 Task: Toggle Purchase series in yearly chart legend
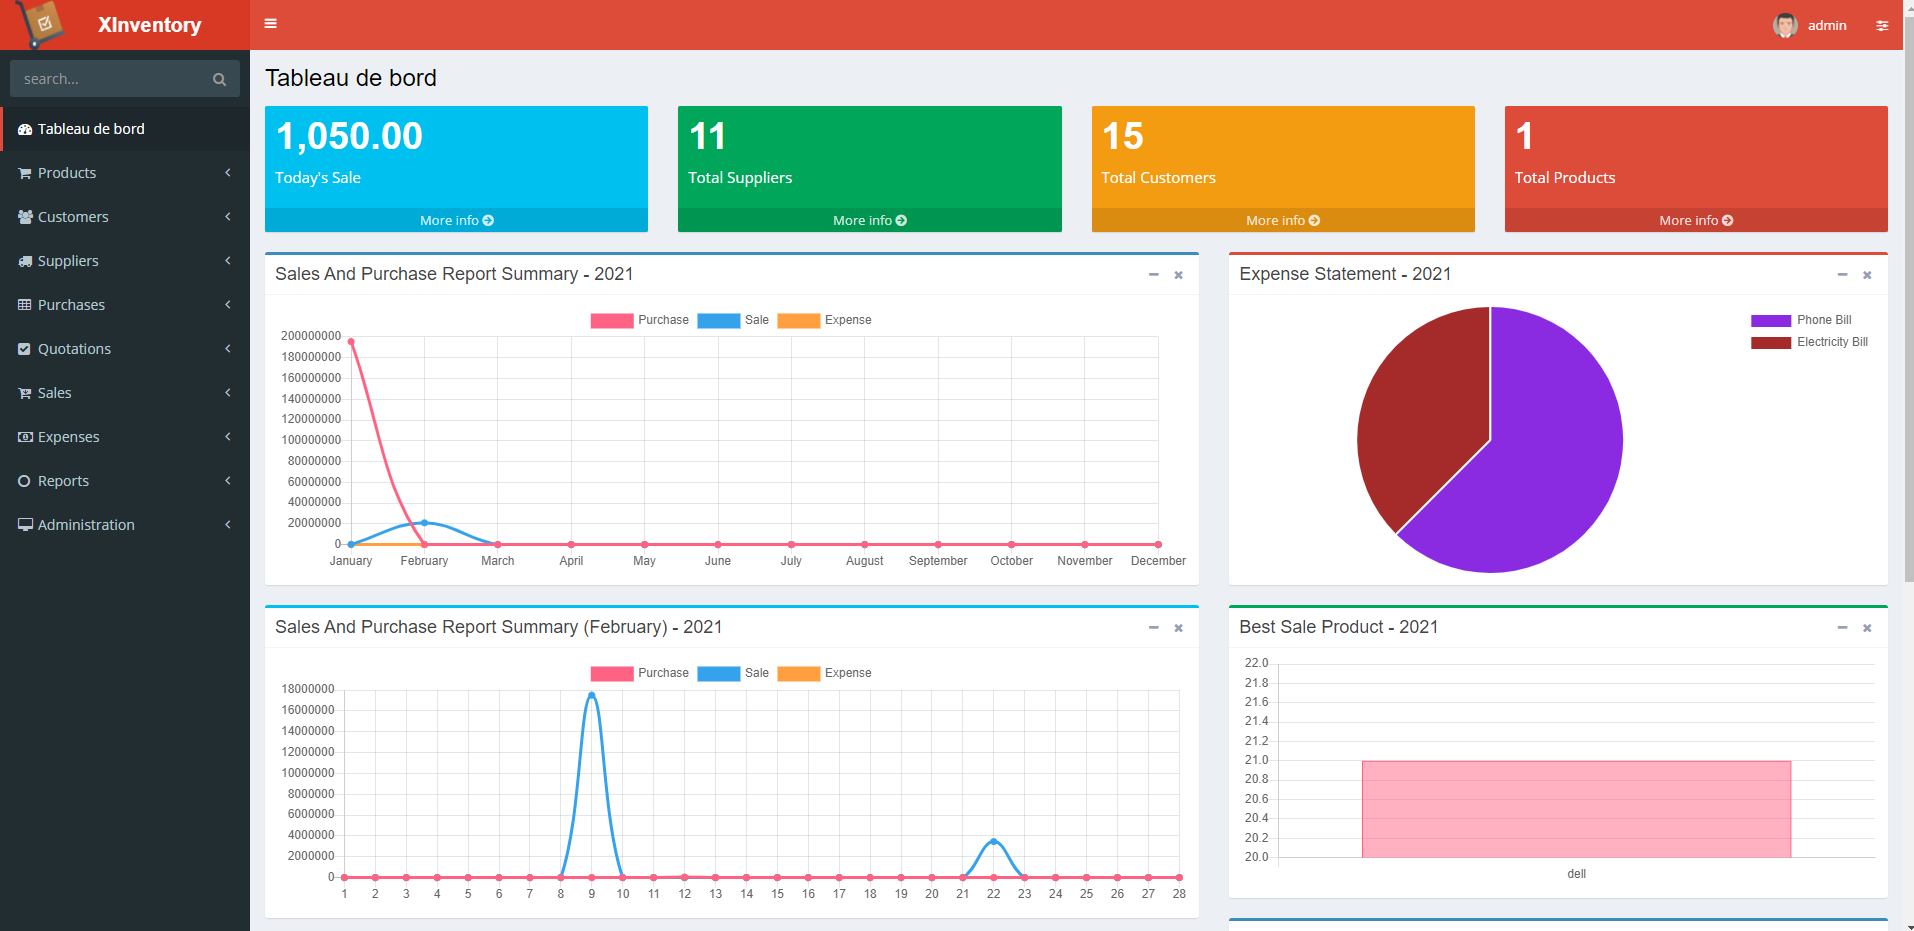(x=639, y=320)
